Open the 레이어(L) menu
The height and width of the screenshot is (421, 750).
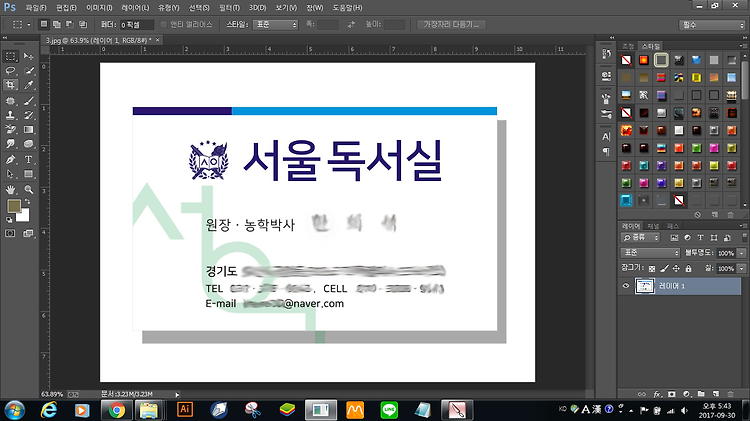pyautogui.click(x=135, y=8)
